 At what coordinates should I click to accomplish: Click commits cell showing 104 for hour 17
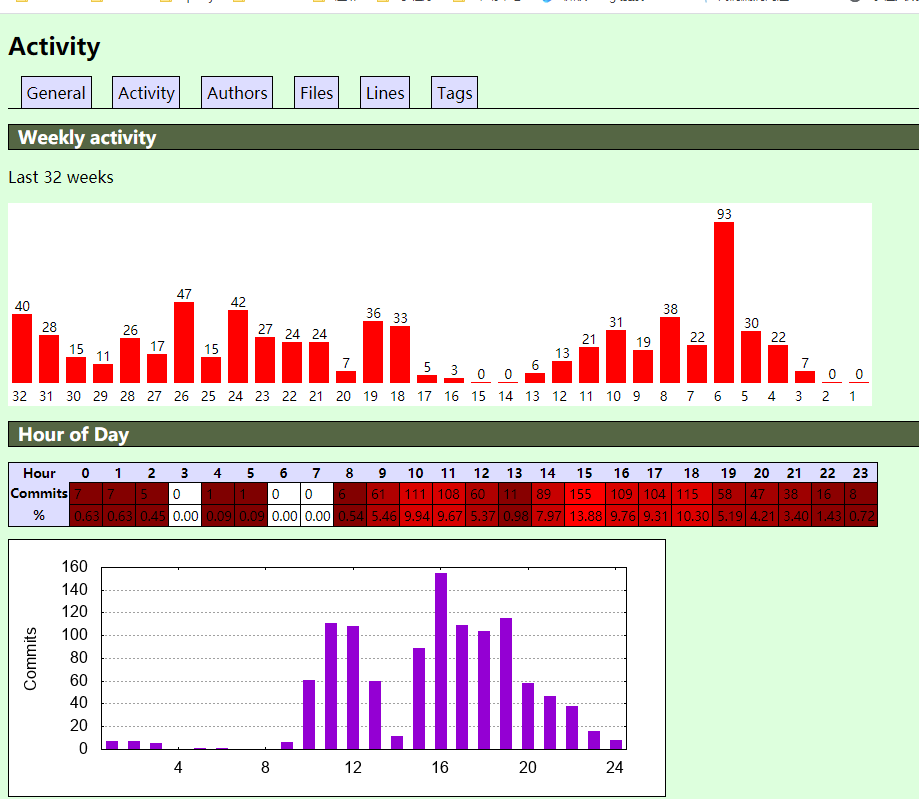655,494
